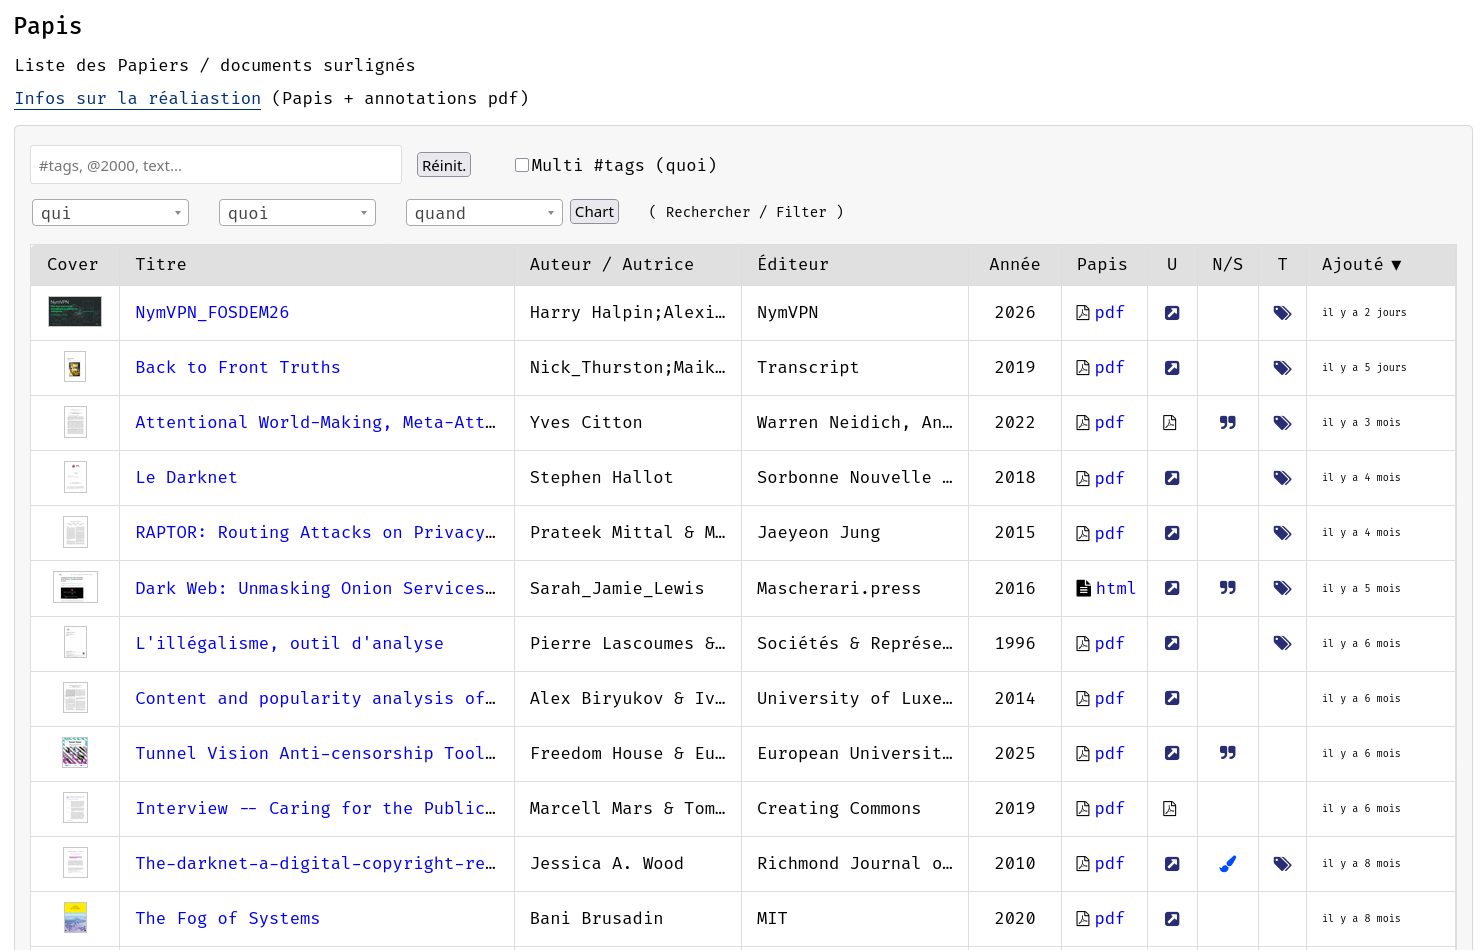
Task: Focus the #tags search text field
Action: coord(216,165)
